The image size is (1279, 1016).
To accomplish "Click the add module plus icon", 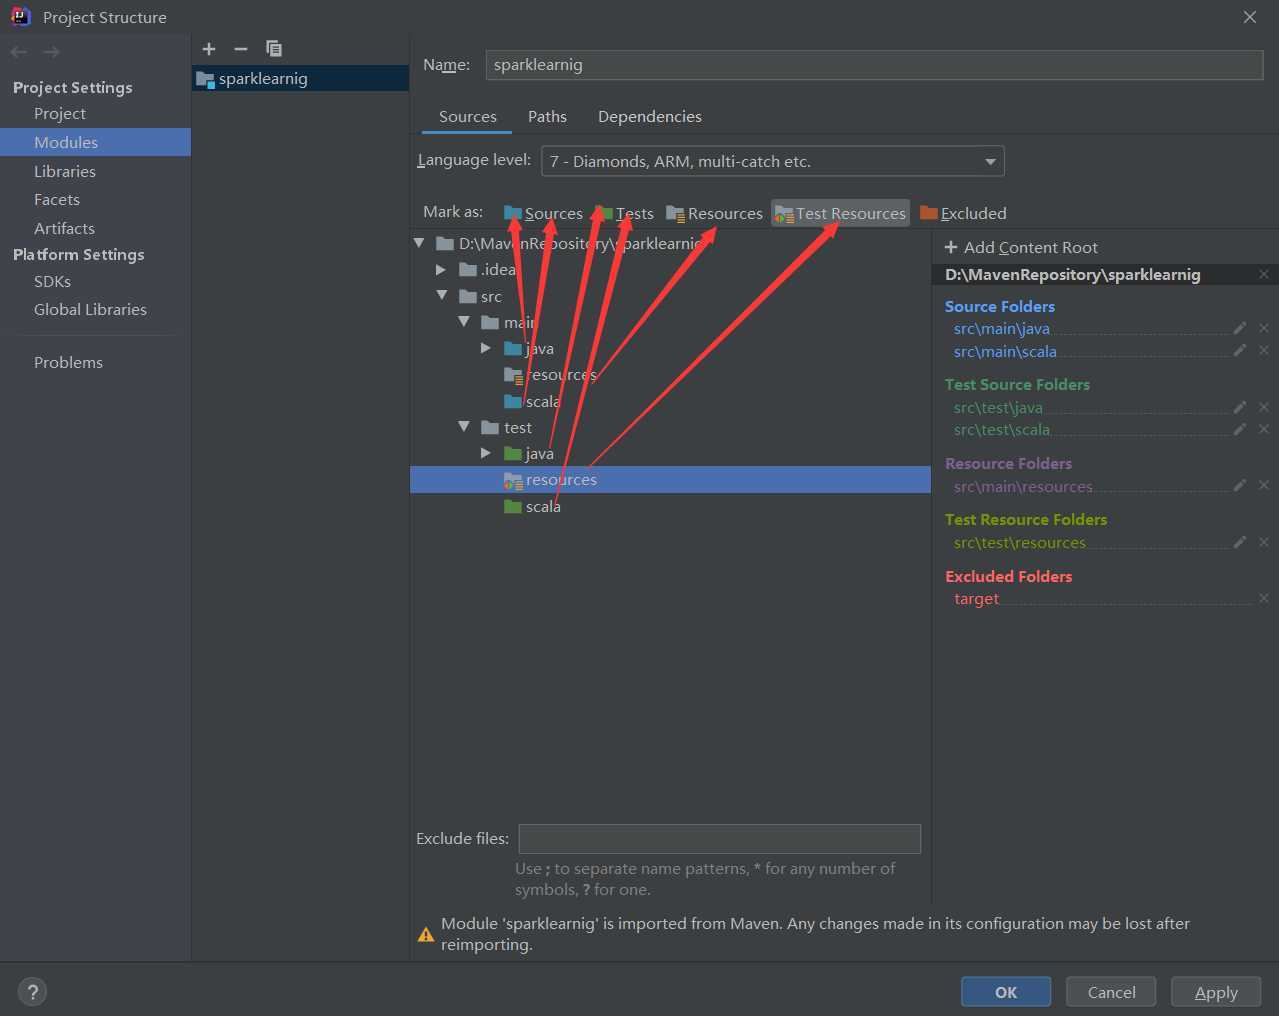I will (209, 48).
